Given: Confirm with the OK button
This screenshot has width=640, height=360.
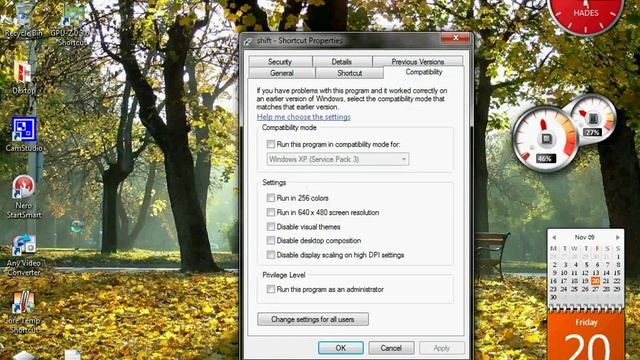Looking at the screenshot, I should click(x=341, y=348).
